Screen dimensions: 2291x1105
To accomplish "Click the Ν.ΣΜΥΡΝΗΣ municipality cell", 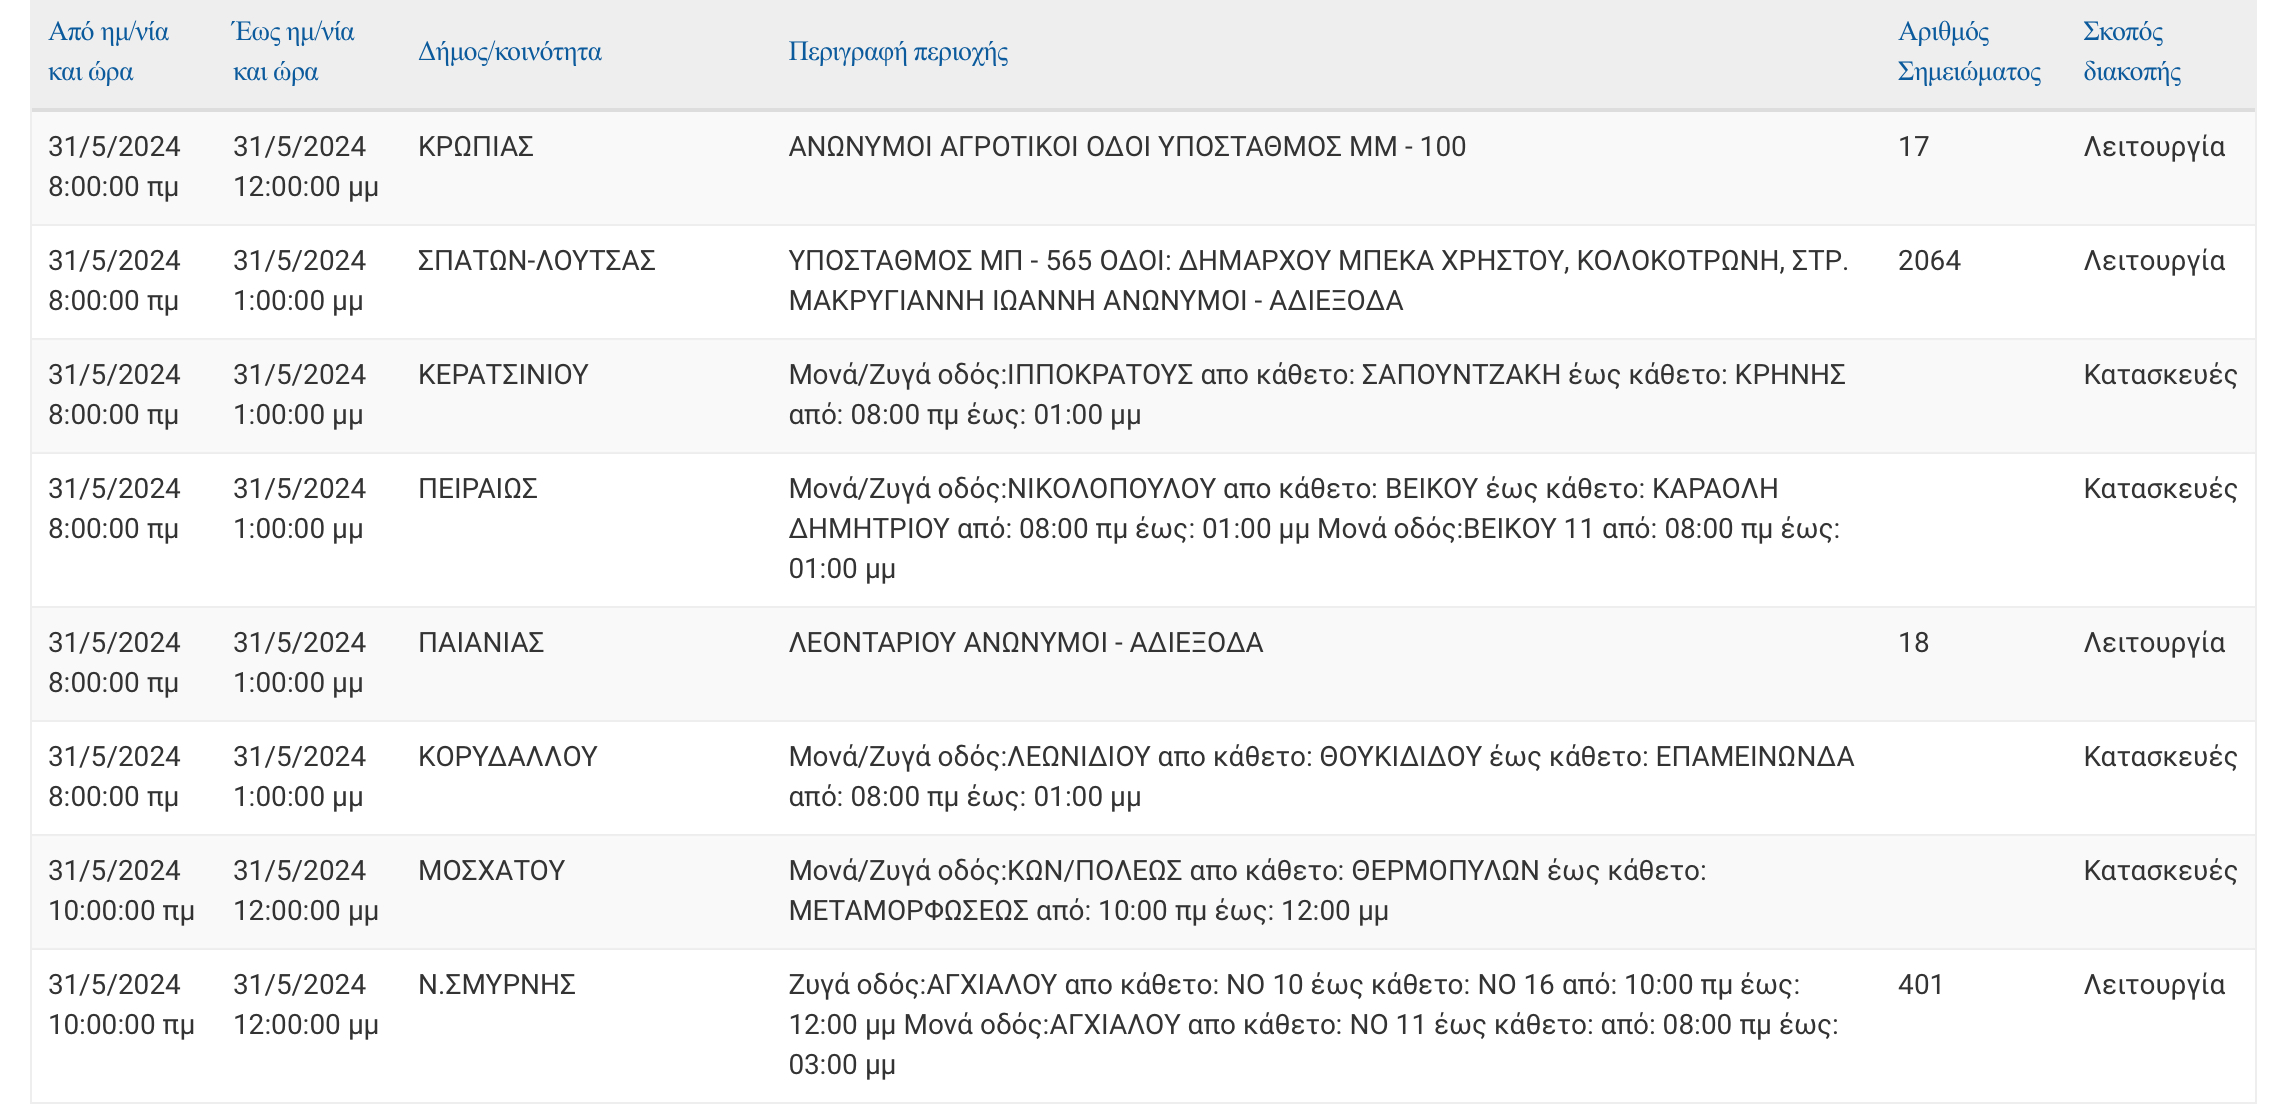I will click(x=496, y=985).
